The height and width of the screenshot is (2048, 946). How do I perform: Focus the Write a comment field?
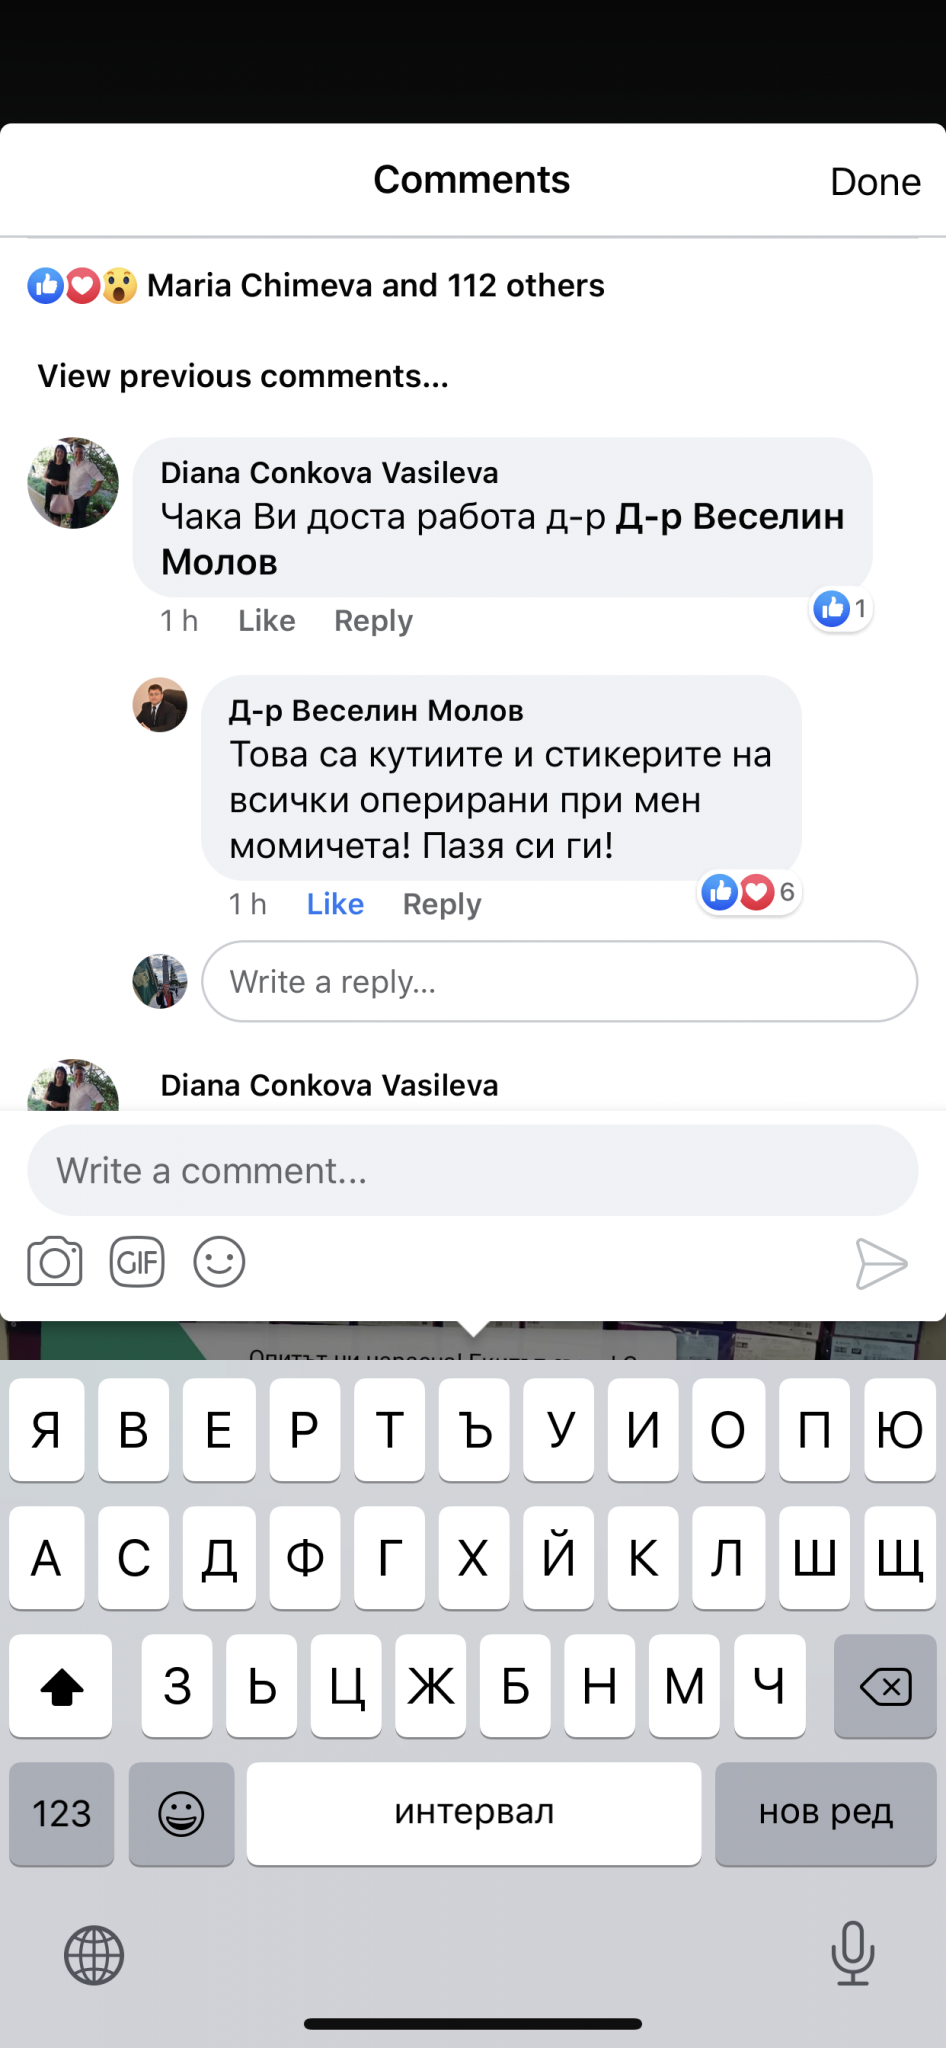pos(472,1170)
